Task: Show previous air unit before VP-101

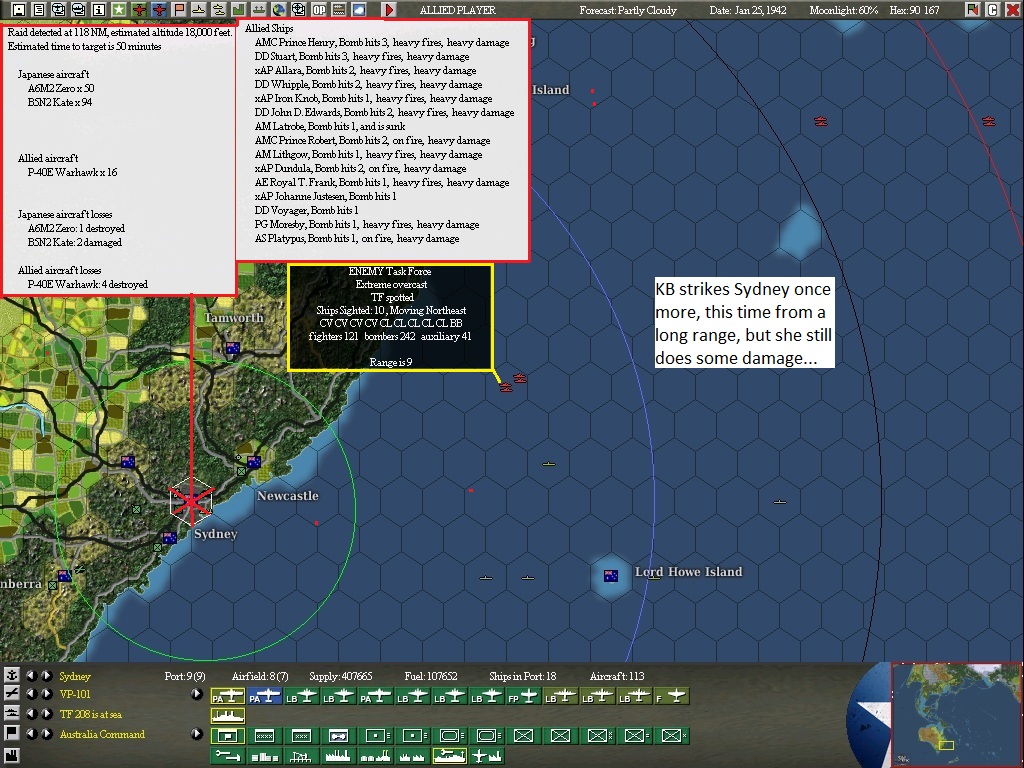Action: pos(31,694)
